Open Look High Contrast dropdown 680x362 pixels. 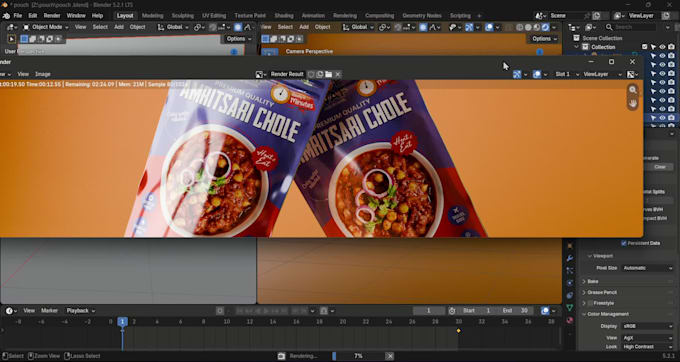coord(647,347)
